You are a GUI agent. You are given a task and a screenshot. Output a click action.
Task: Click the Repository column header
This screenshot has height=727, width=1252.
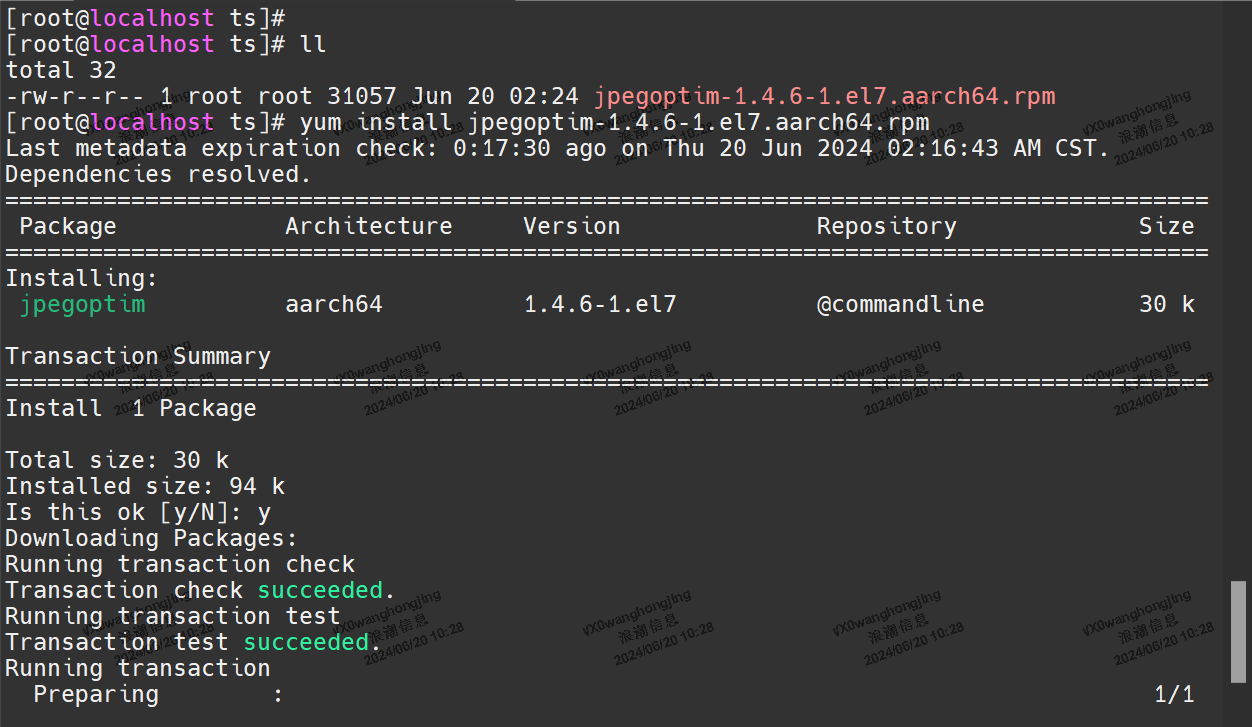[x=886, y=227]
